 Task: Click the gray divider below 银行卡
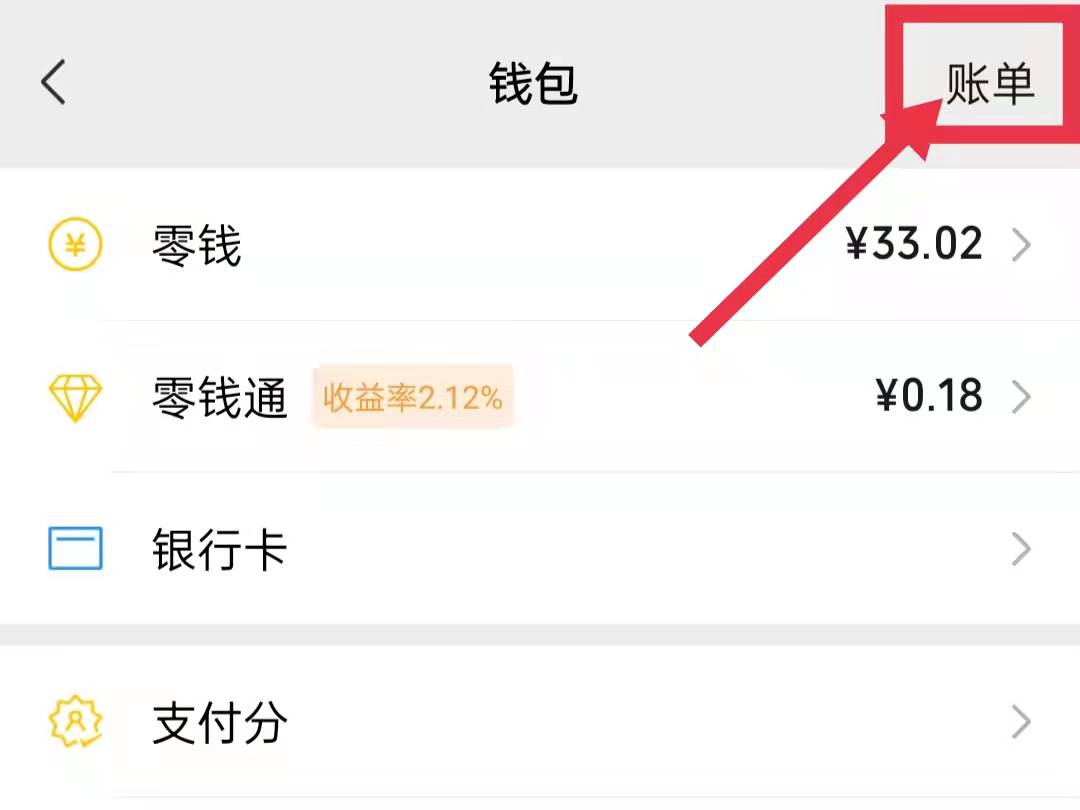coord(540,635)
